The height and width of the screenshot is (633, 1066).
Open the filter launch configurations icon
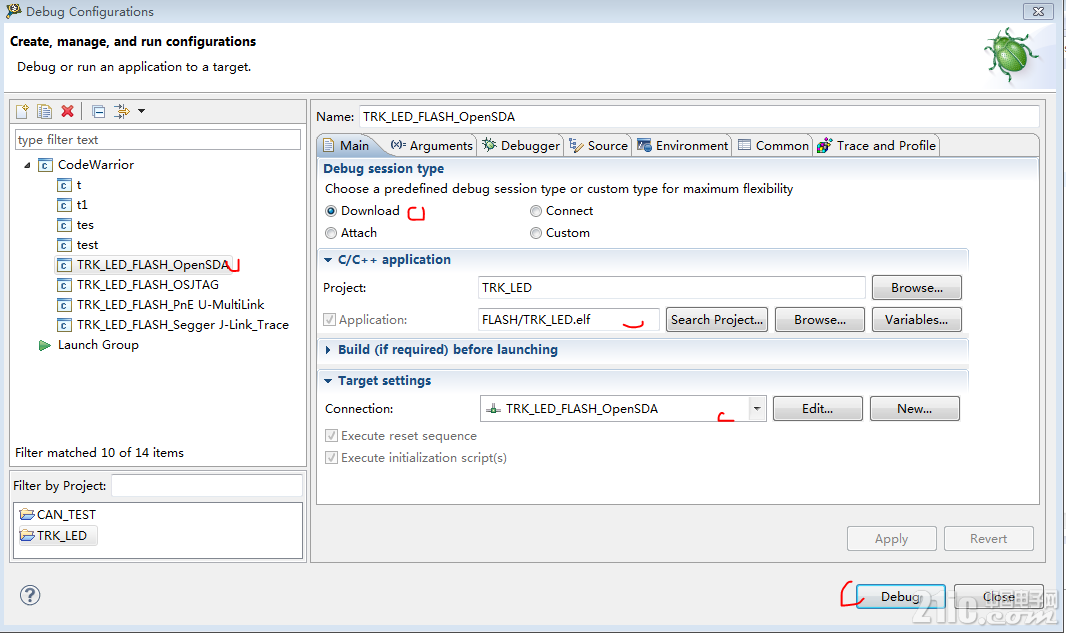[x=122, y=111]
